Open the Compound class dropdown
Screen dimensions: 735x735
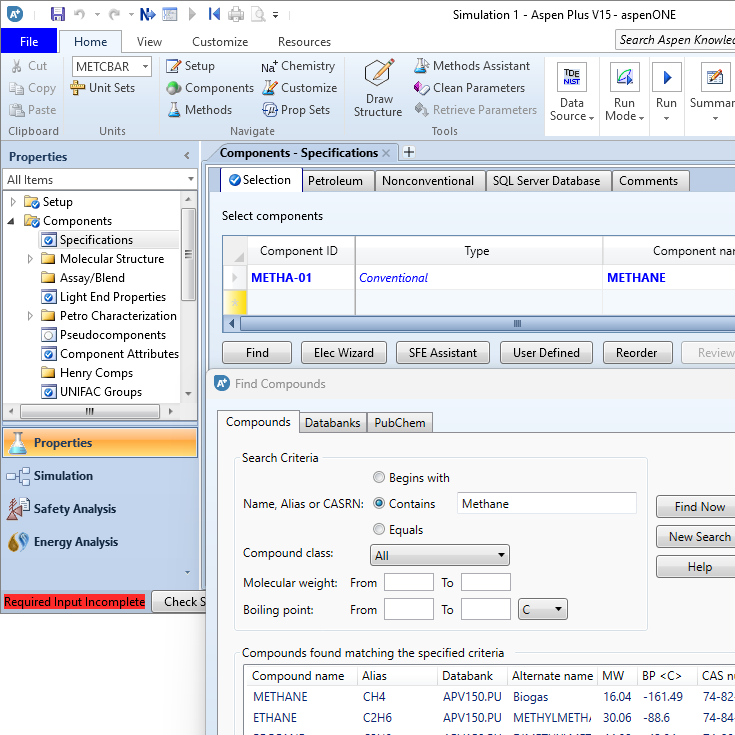pyautogui.click(x=439, y=555)
